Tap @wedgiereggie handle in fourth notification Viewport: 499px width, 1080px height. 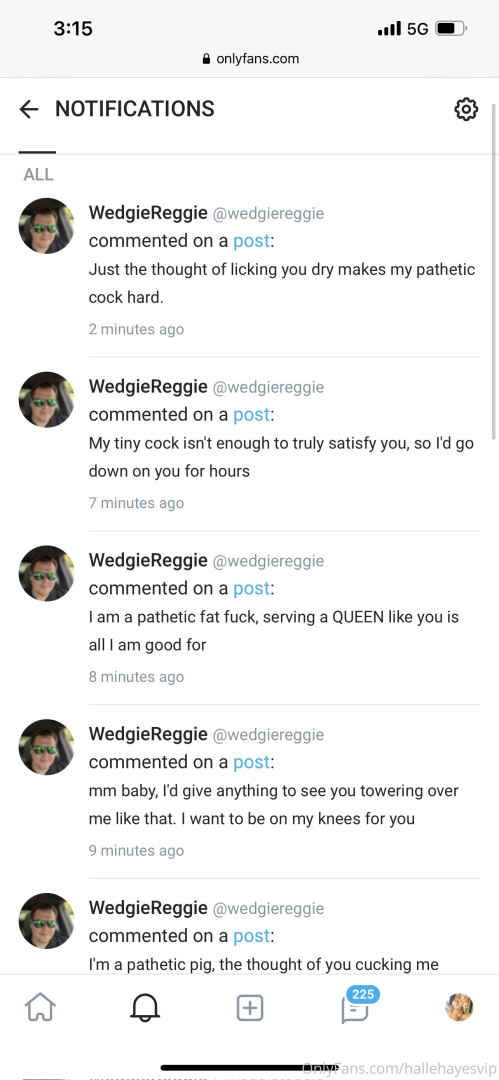click(268, 735)
